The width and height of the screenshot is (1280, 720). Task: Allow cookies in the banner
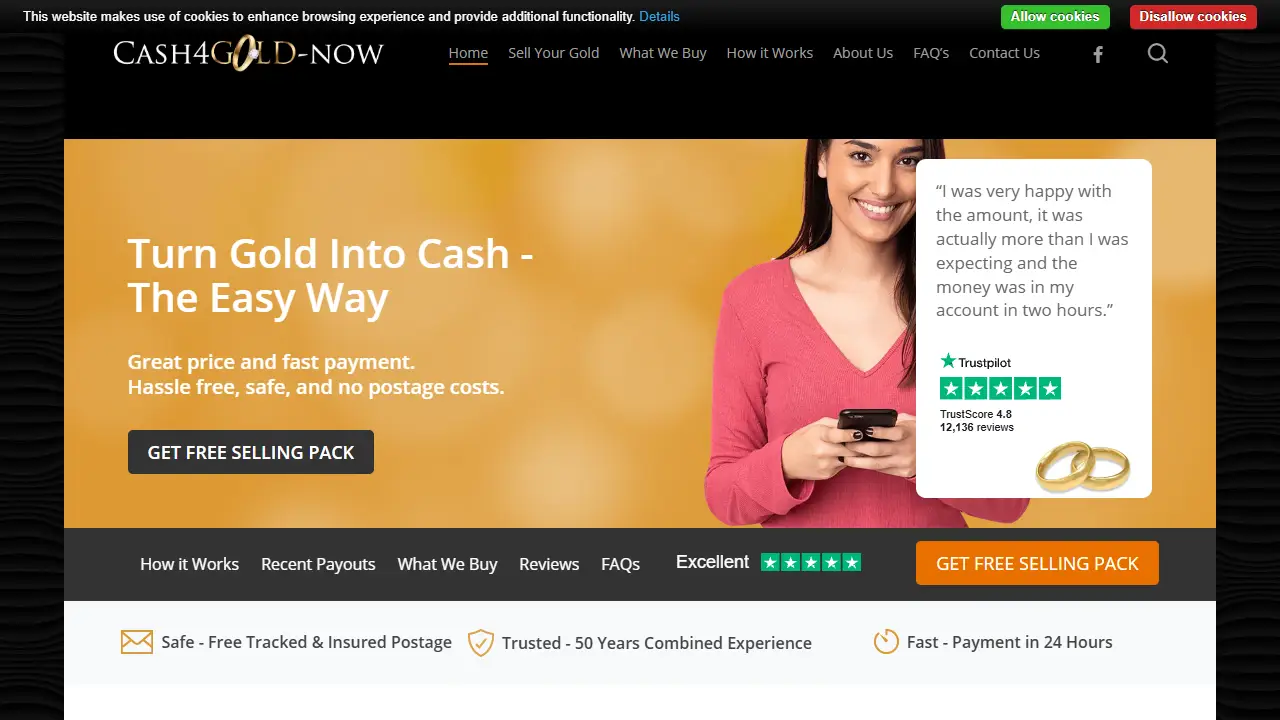[1055, 16]
